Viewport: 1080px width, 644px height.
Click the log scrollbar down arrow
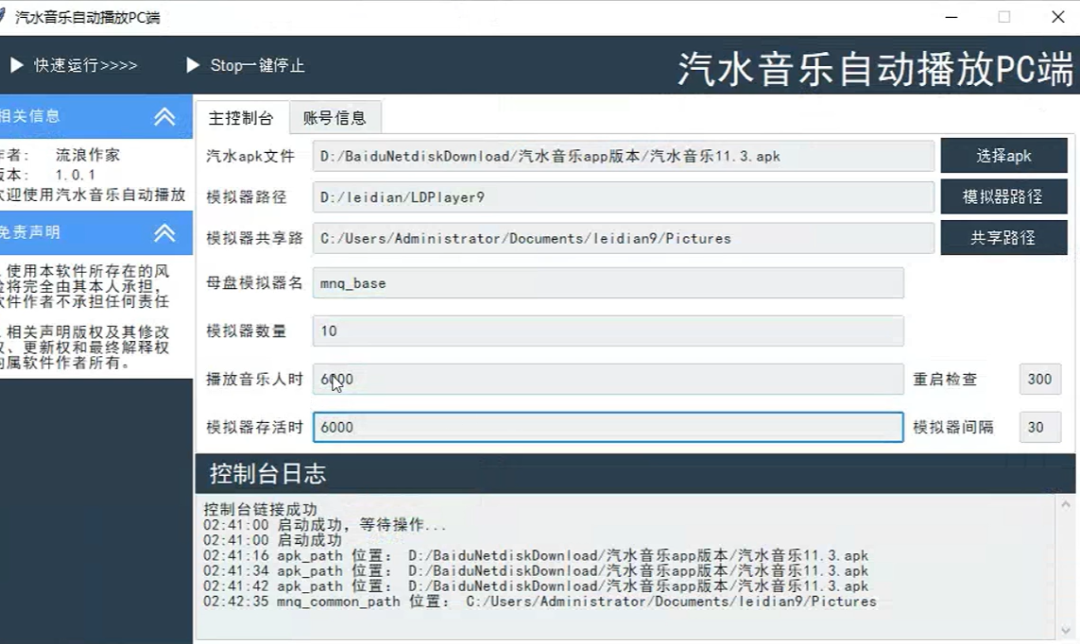tap(1066, 630)
